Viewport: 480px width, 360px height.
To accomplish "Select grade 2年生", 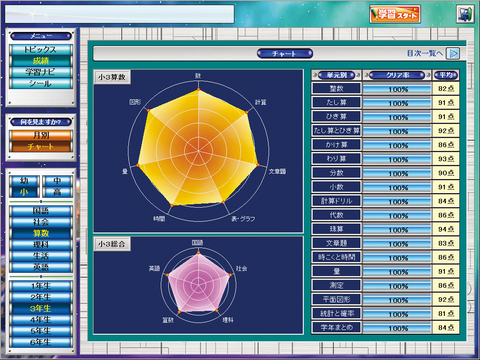I will coord(41,297).
